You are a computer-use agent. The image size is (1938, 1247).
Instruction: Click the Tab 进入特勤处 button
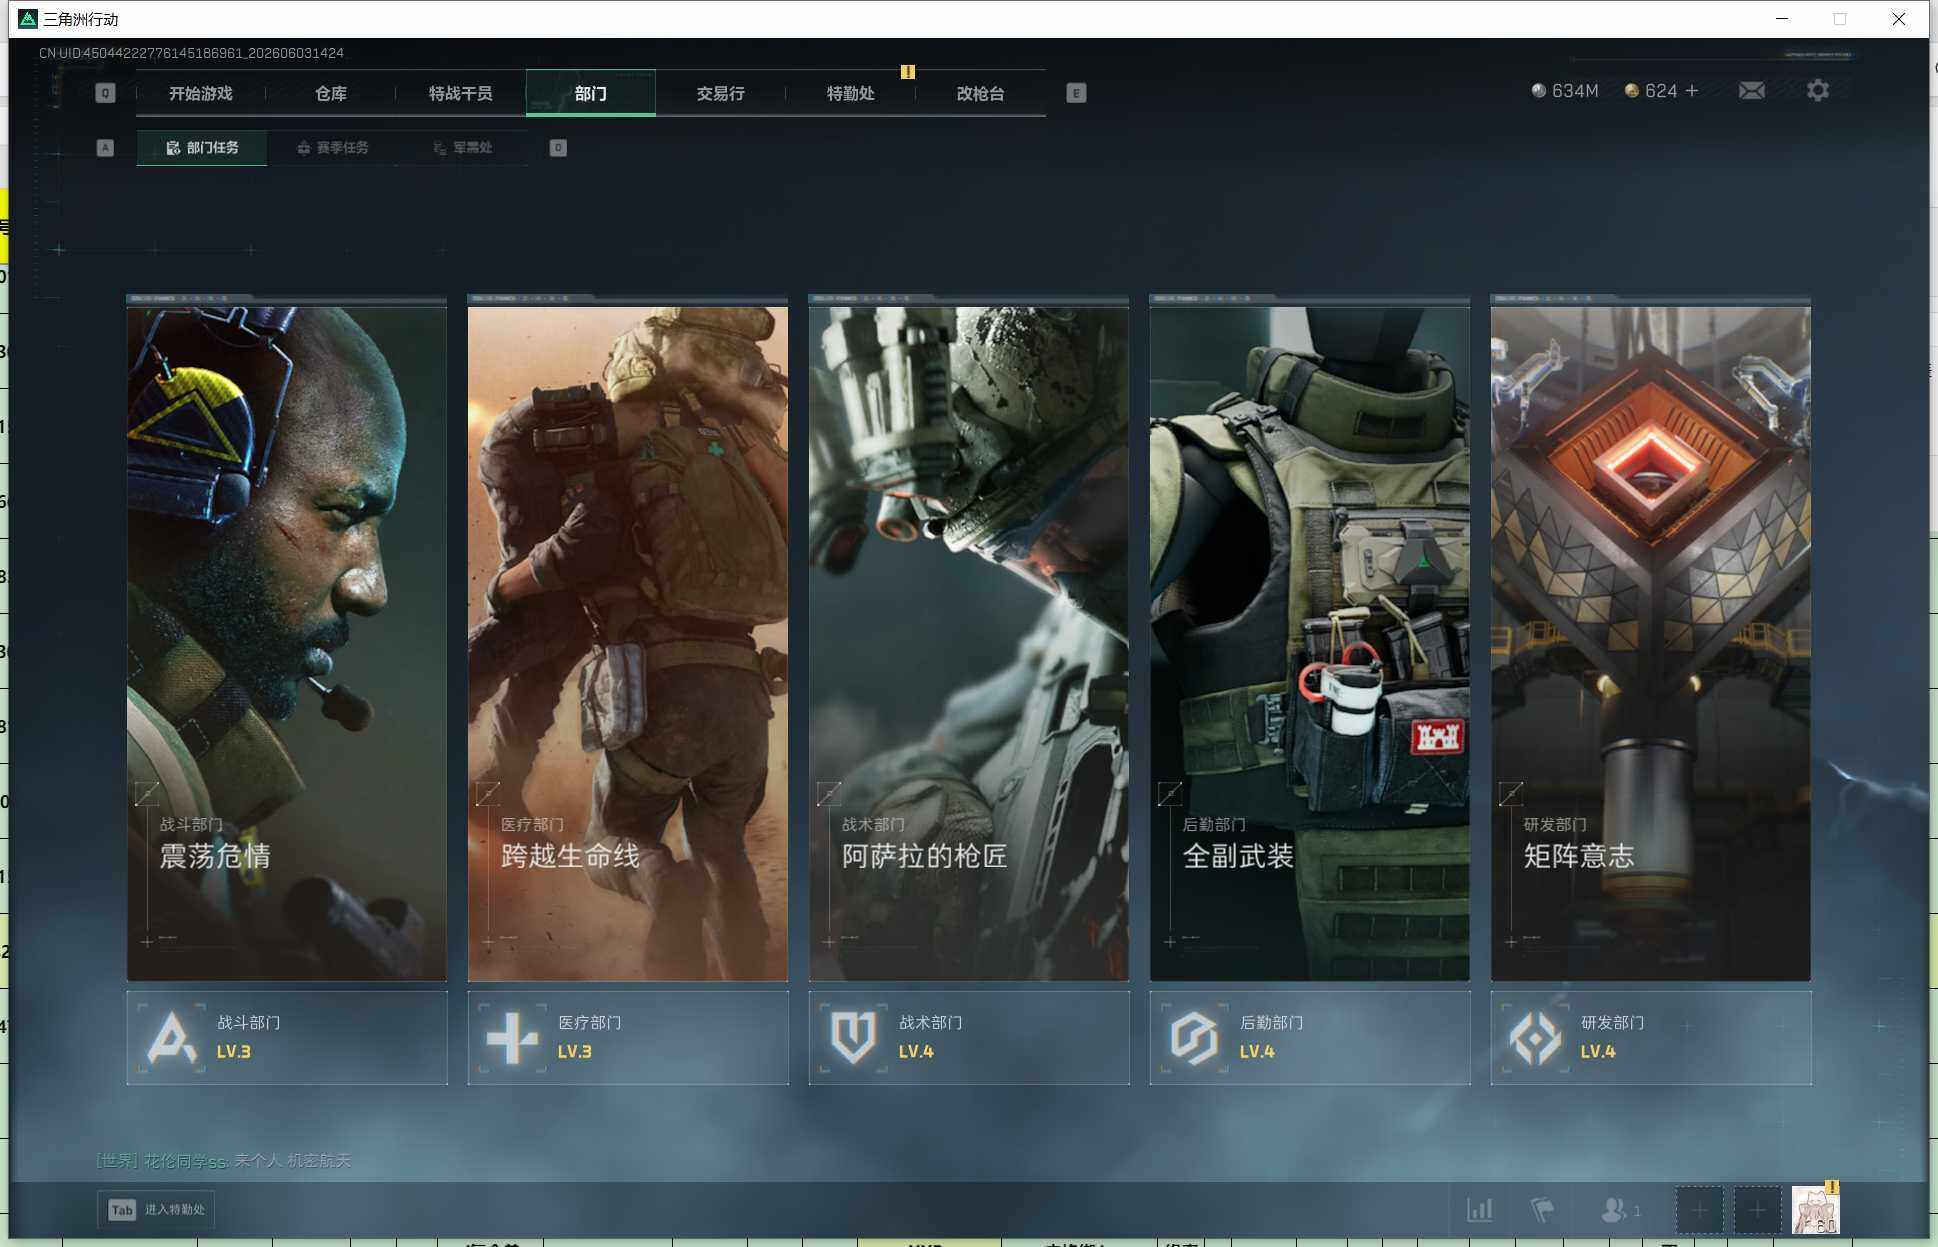[x=156, y=1210]
